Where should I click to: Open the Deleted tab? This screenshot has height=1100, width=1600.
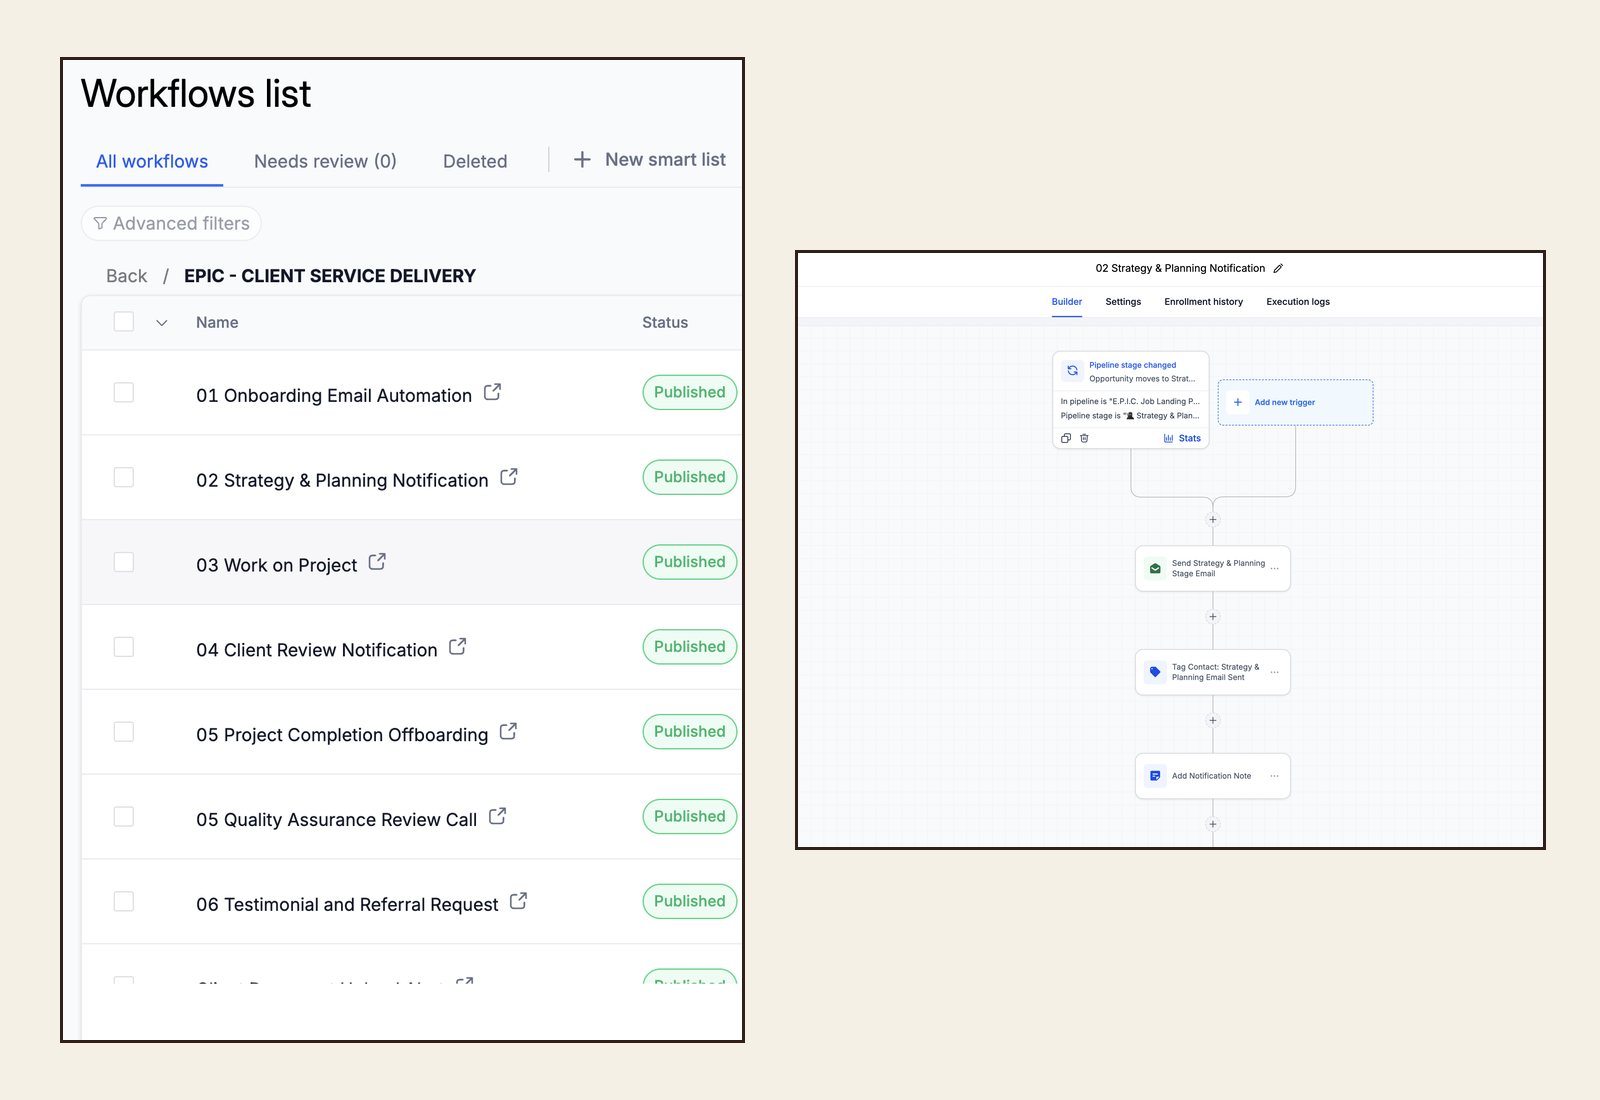[475, 161]
